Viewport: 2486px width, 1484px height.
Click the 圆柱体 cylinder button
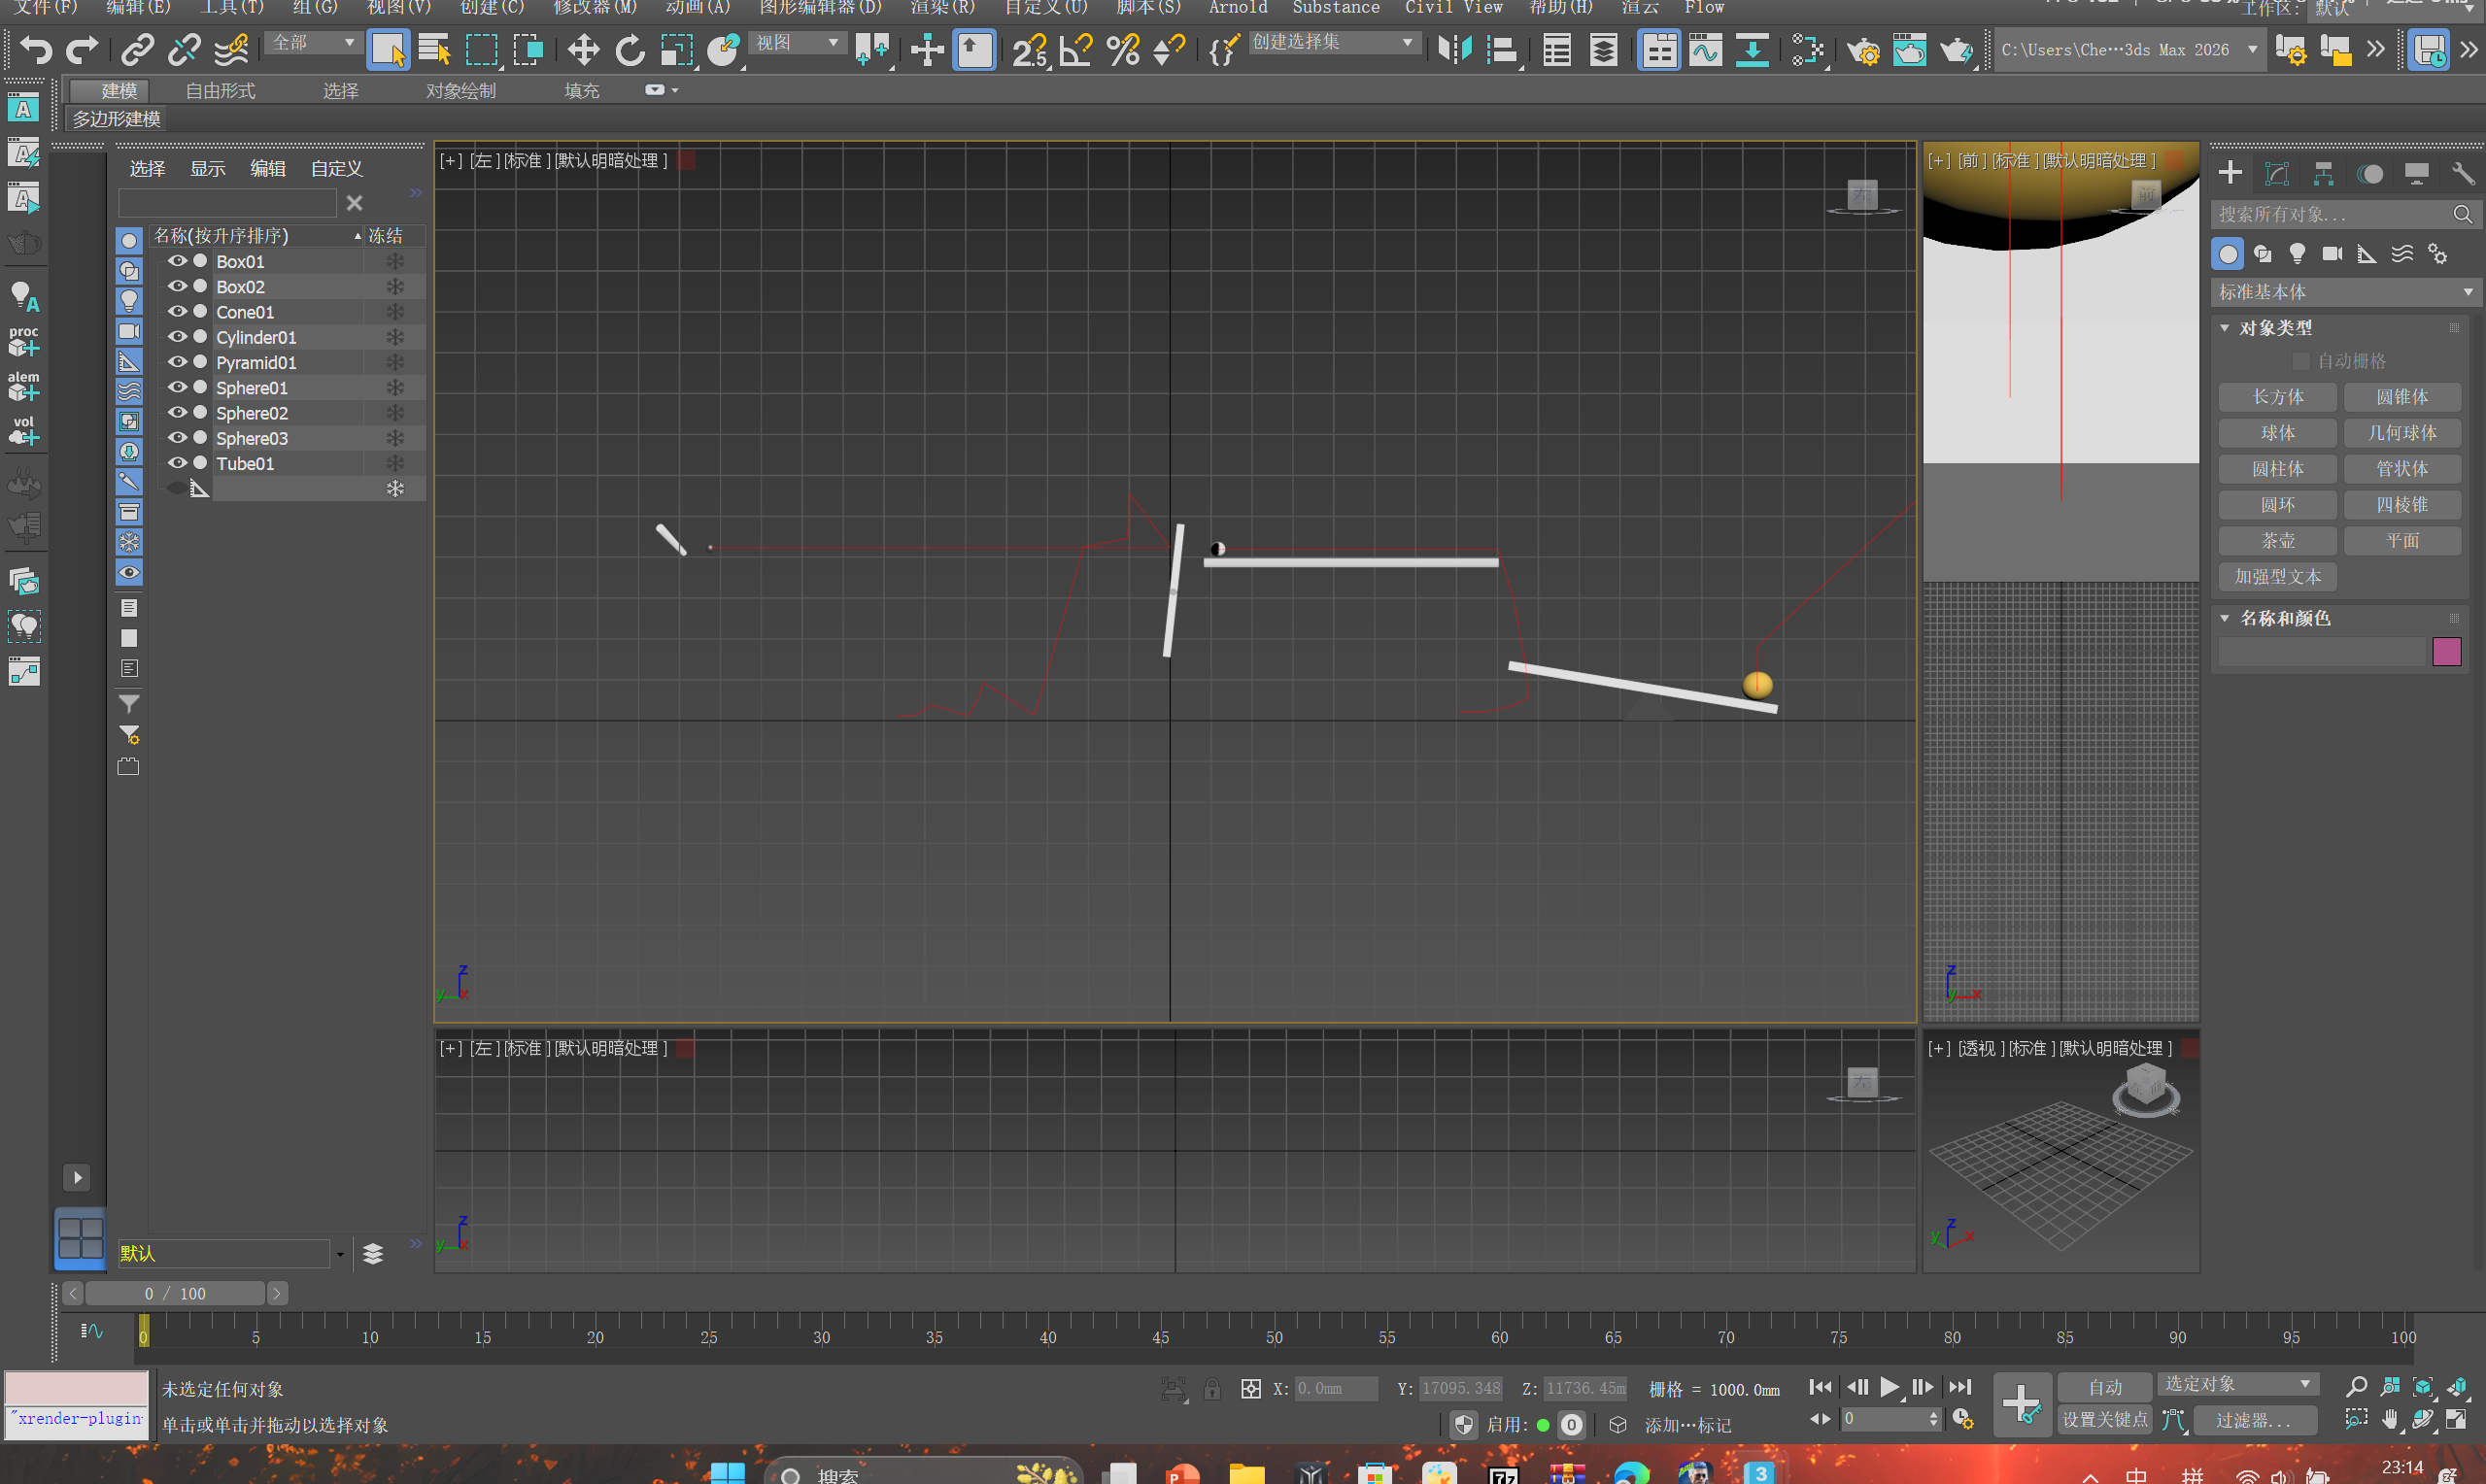pos(2277,469)
